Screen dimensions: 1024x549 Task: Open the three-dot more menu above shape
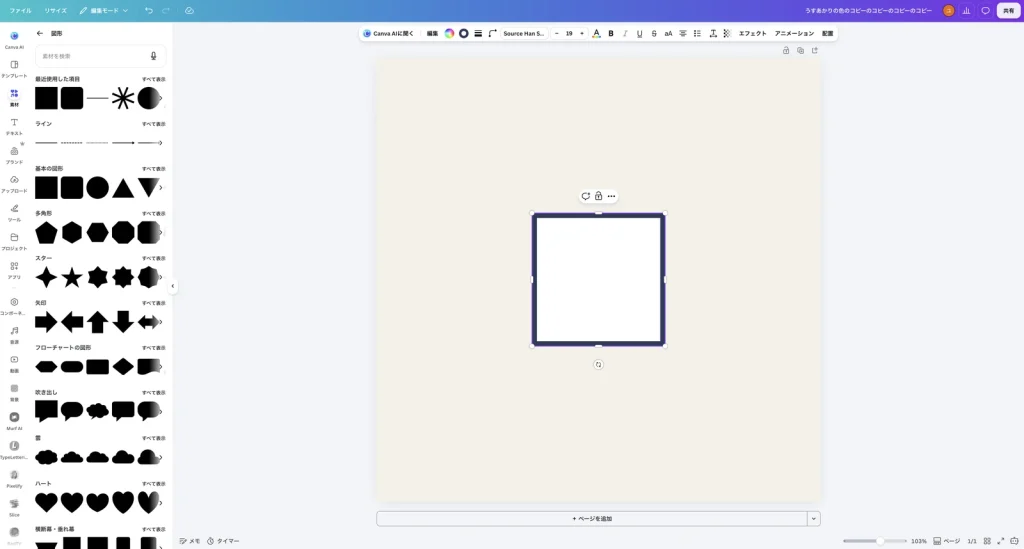coord(611,196)
